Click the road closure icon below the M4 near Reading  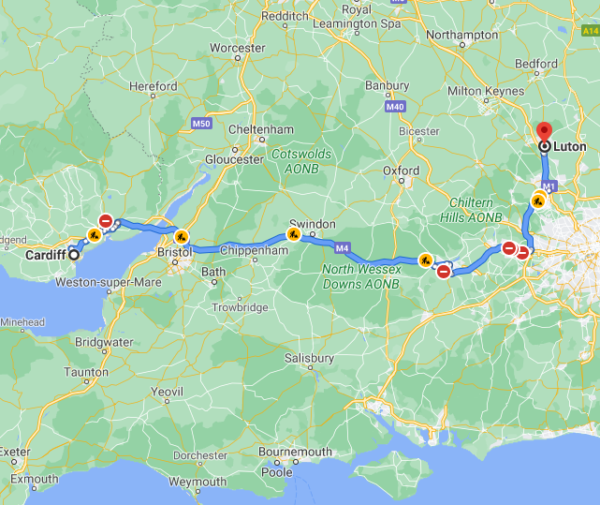pyautogui.click(x=443, y=272)
